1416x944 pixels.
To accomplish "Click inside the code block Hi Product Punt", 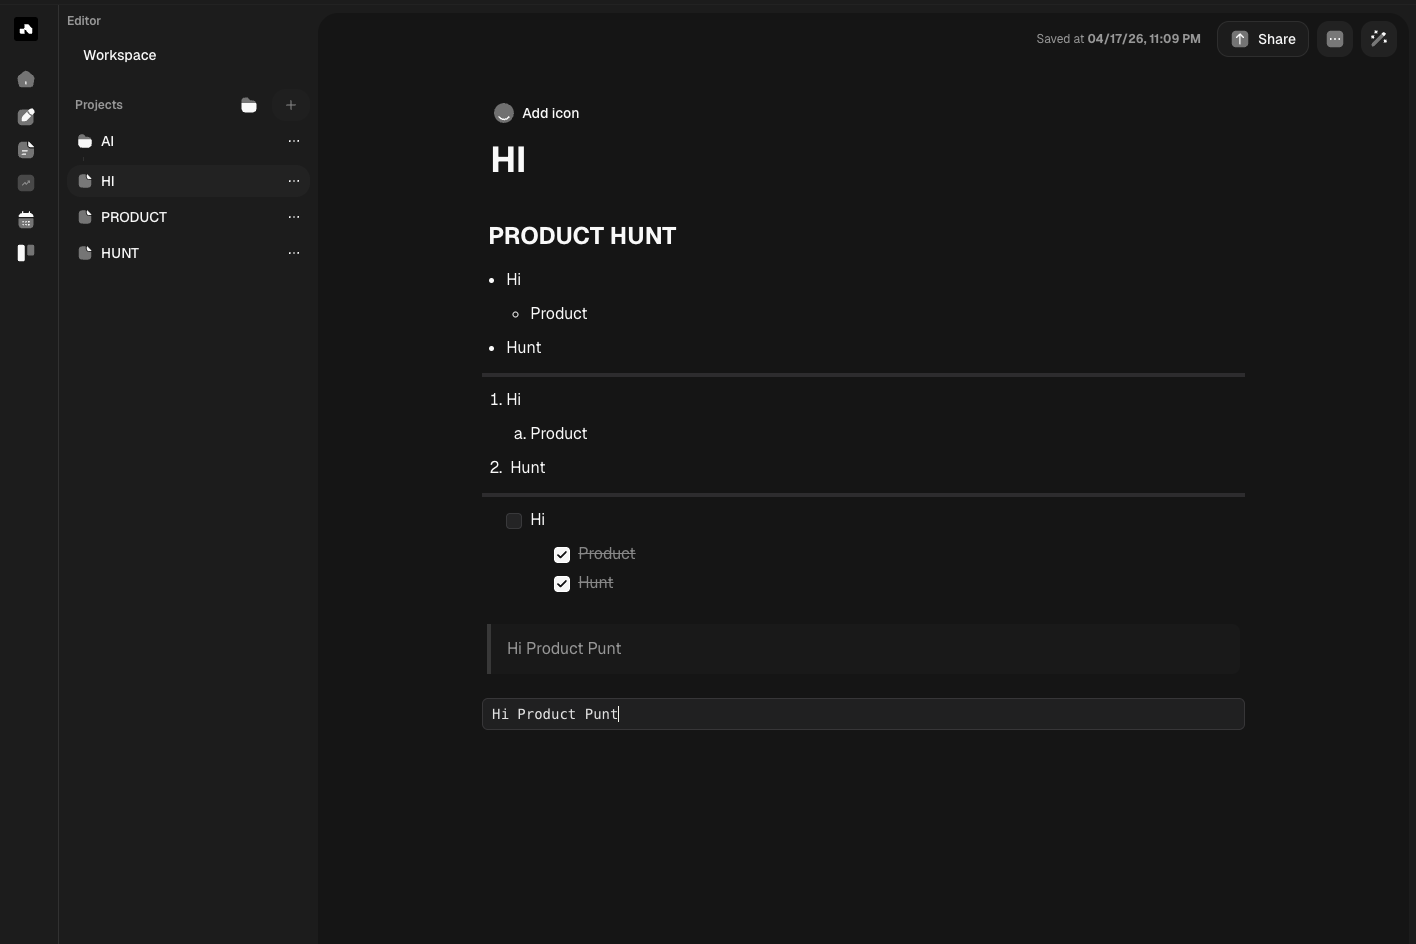I will click(863, 714).
